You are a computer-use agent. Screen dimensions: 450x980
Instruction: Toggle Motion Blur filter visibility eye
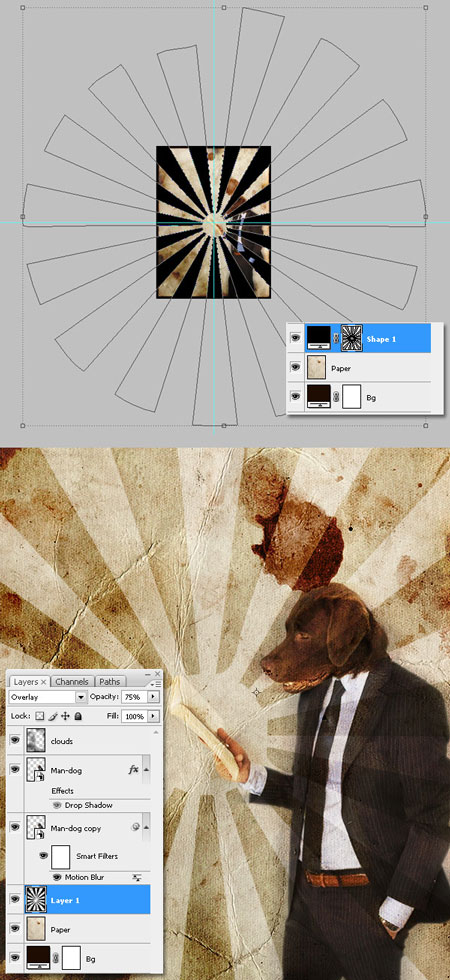[x=57, y=878]
